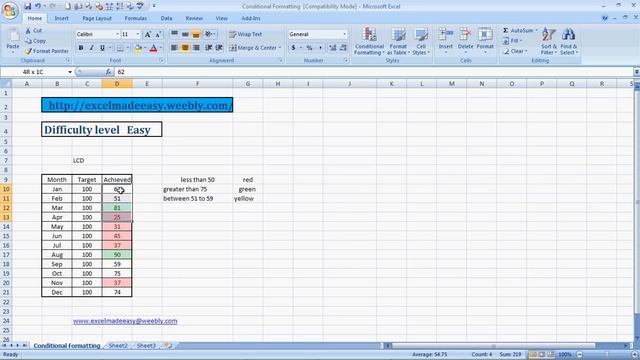Increase decimal places
Screen dimensions: 640x360
333,48
